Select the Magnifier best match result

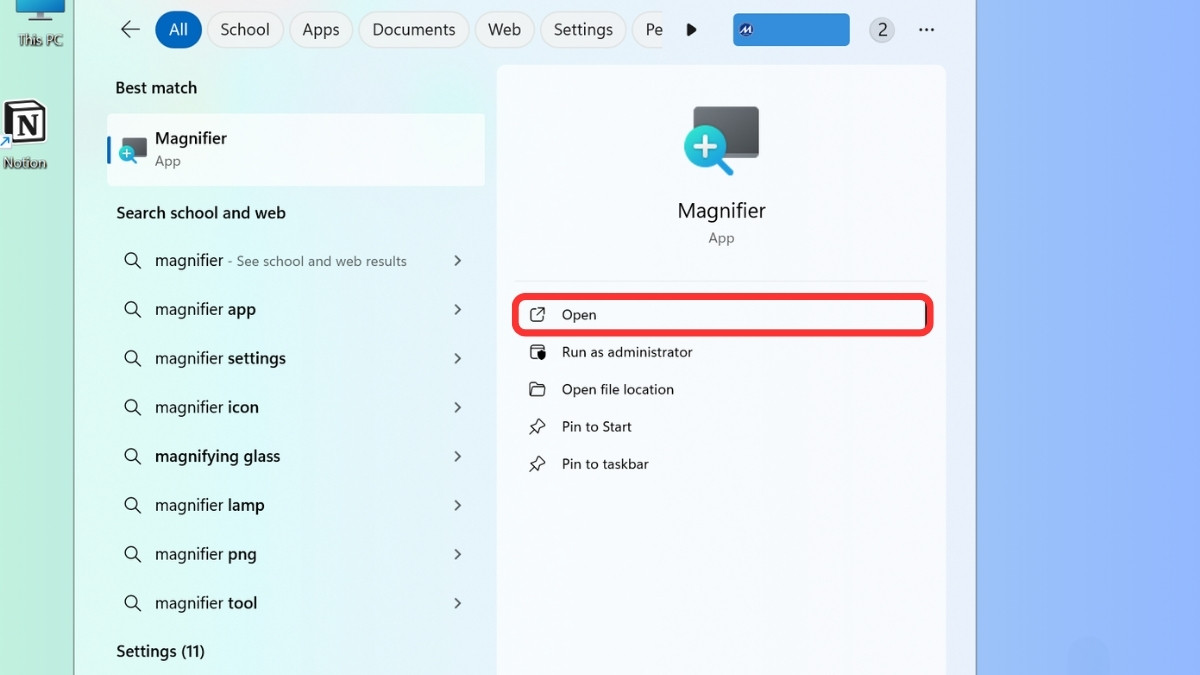point(295,149)
